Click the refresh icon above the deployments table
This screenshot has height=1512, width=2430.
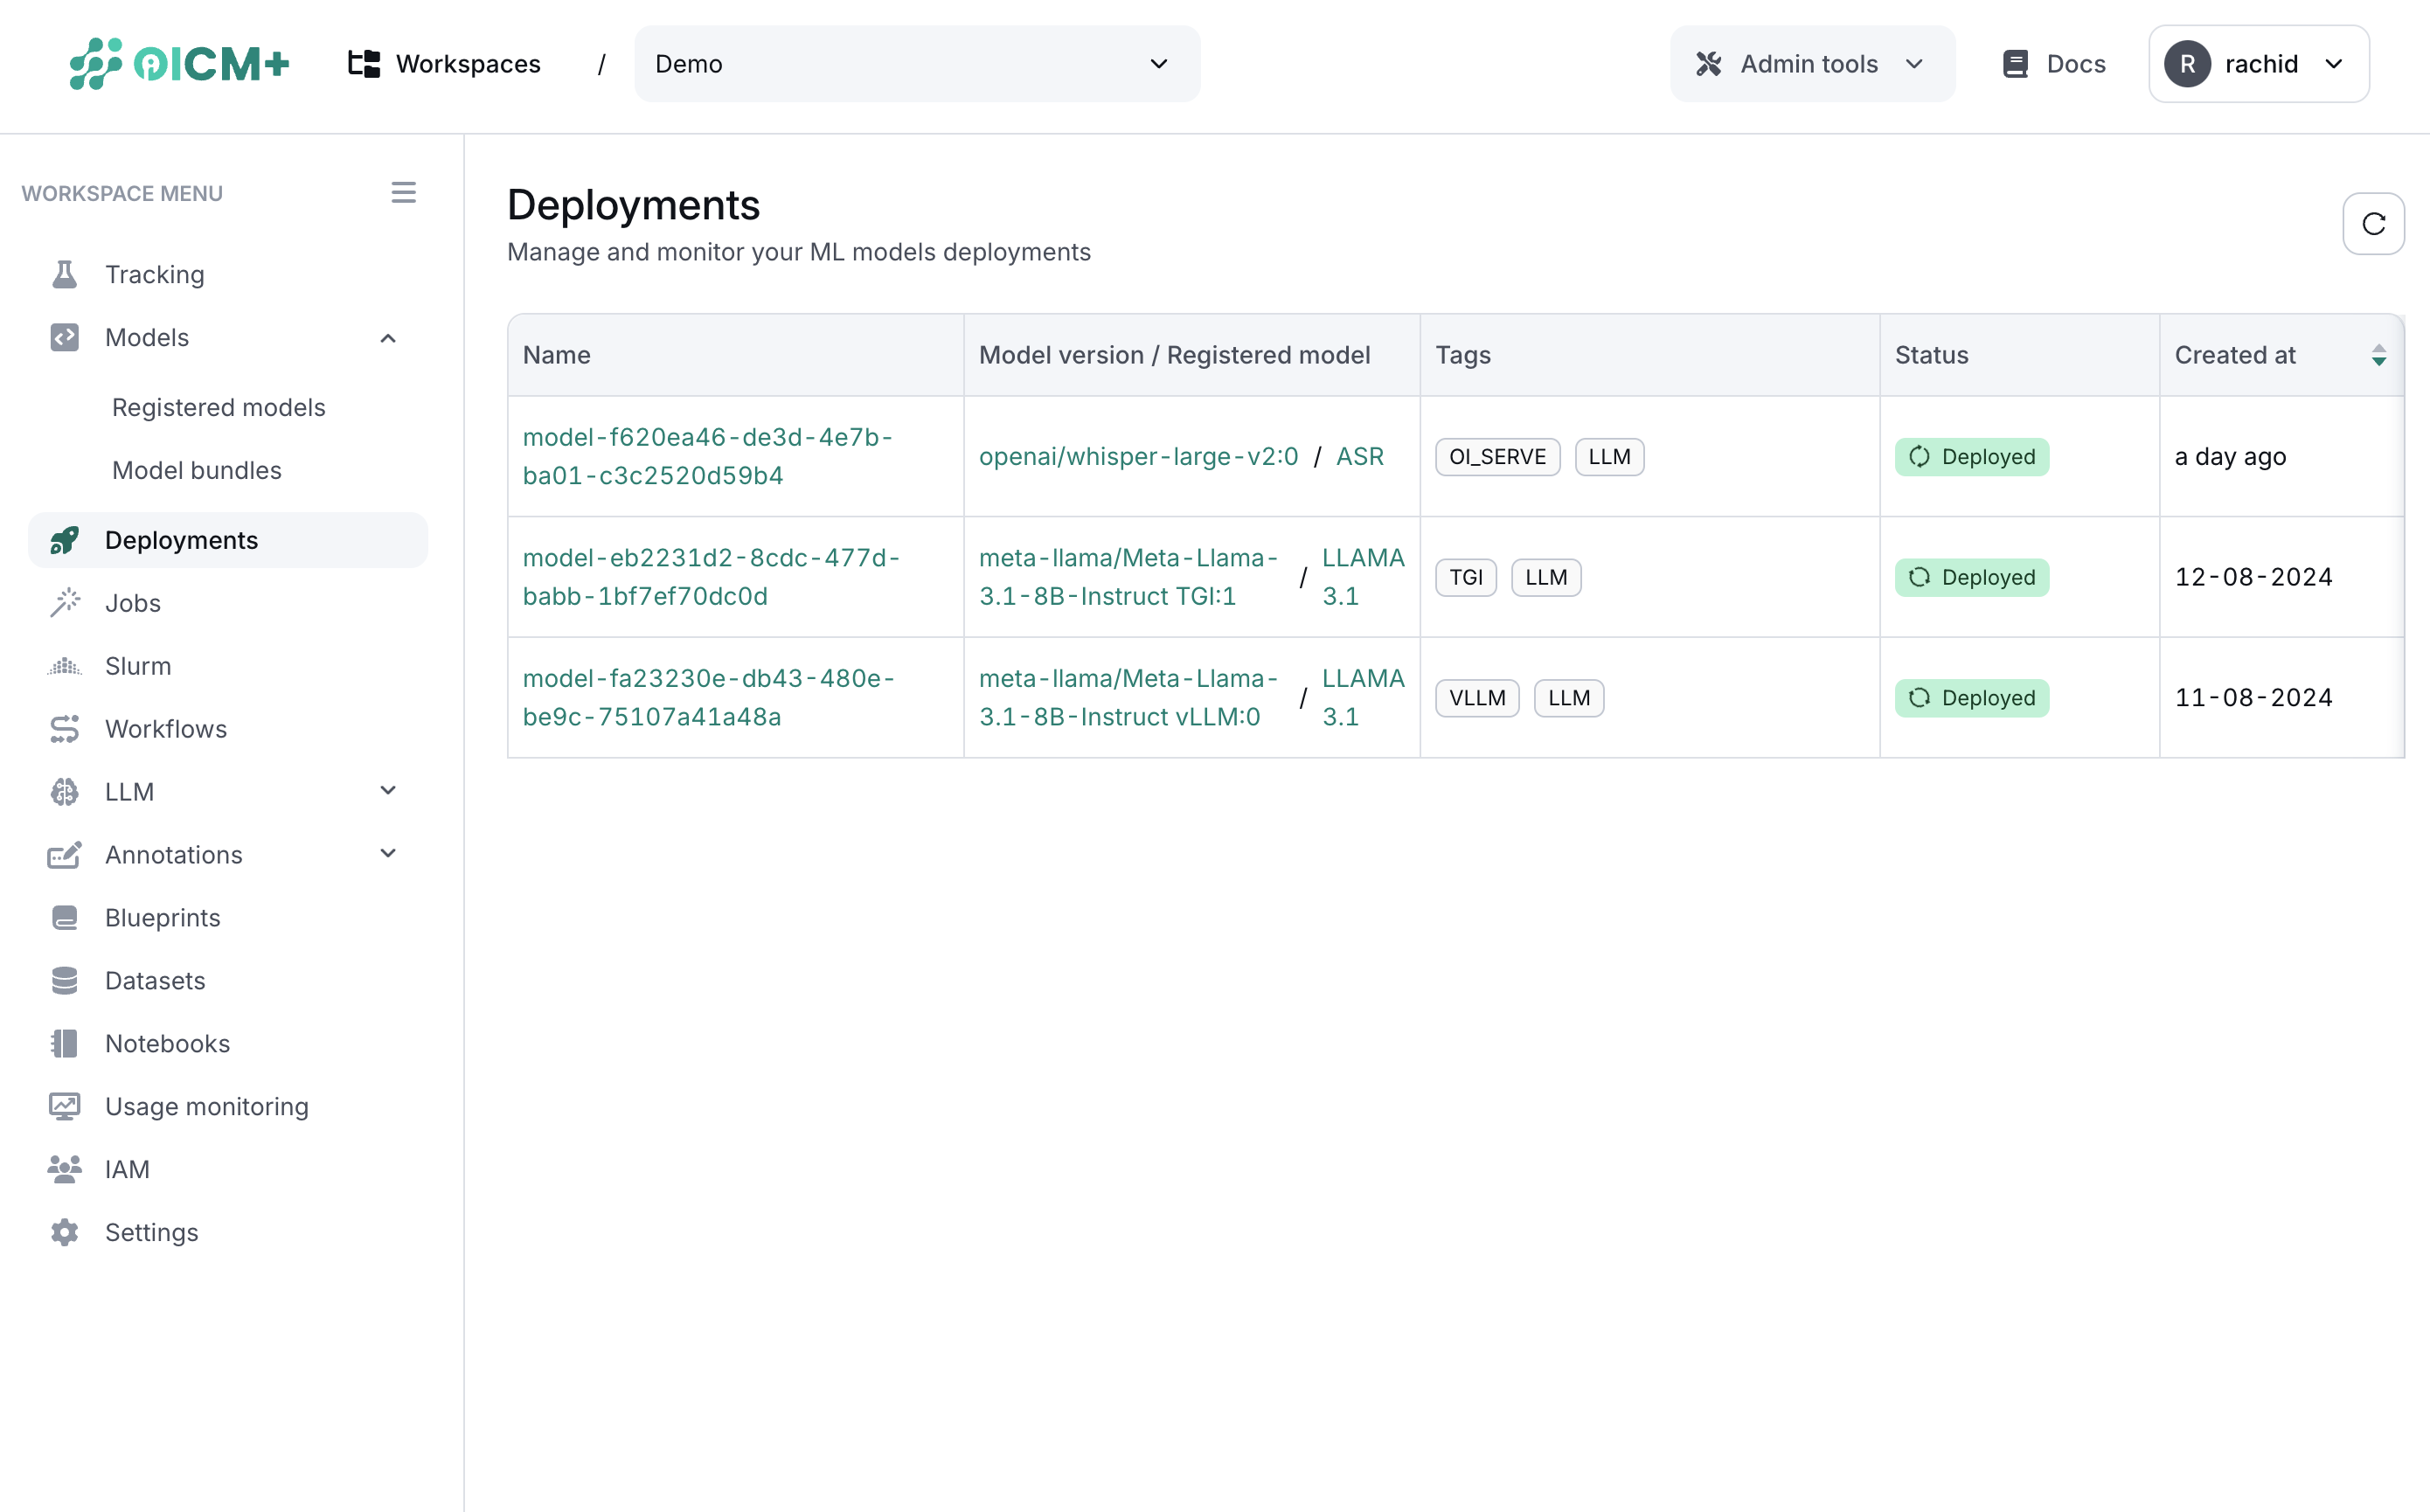[x=2373, y=223]
